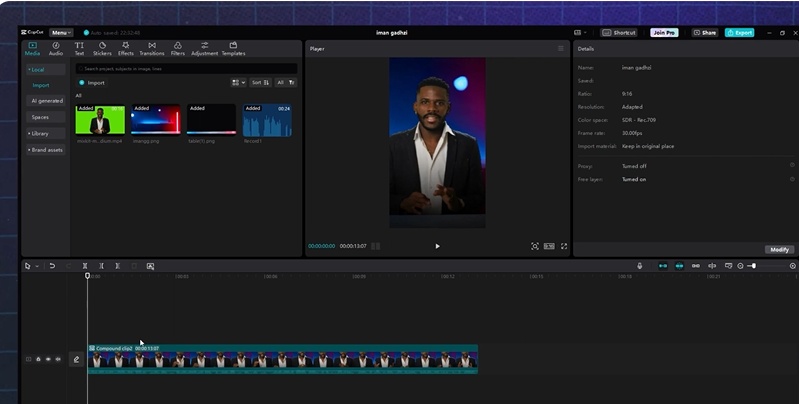Click the Modify button in Details

(779, 250)
